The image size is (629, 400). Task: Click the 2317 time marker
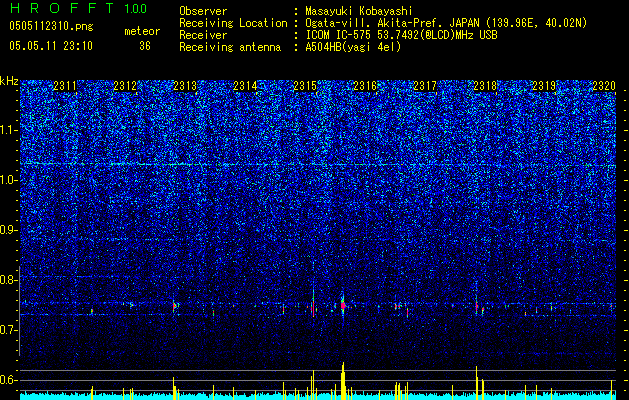coord(425,86)
